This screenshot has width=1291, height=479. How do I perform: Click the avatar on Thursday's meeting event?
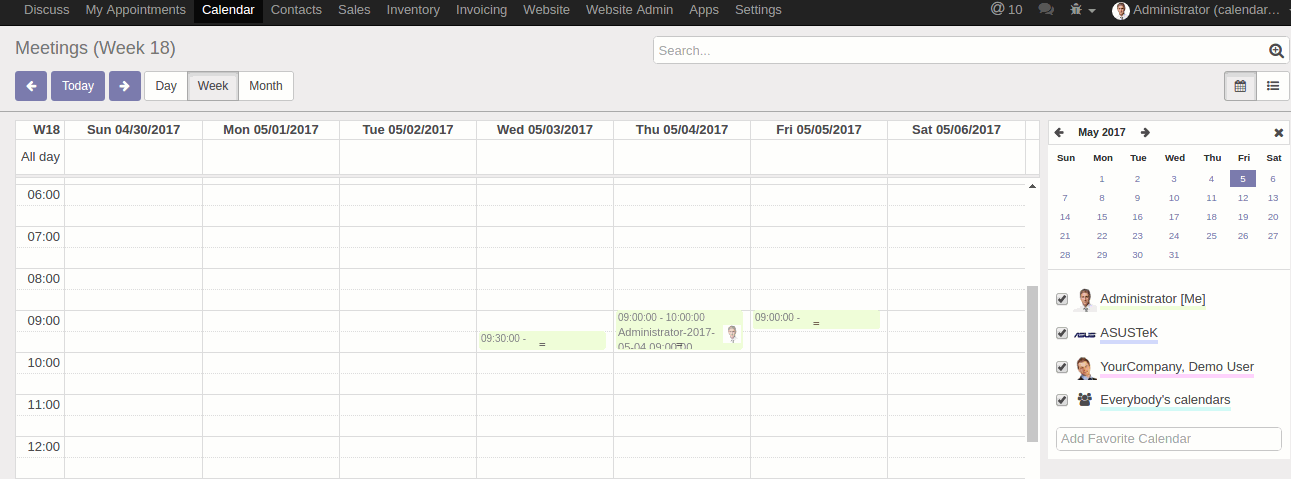(x=732, y=334)
